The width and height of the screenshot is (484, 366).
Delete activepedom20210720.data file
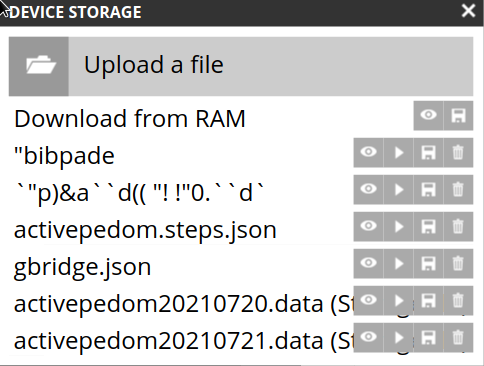coord(458,301)
